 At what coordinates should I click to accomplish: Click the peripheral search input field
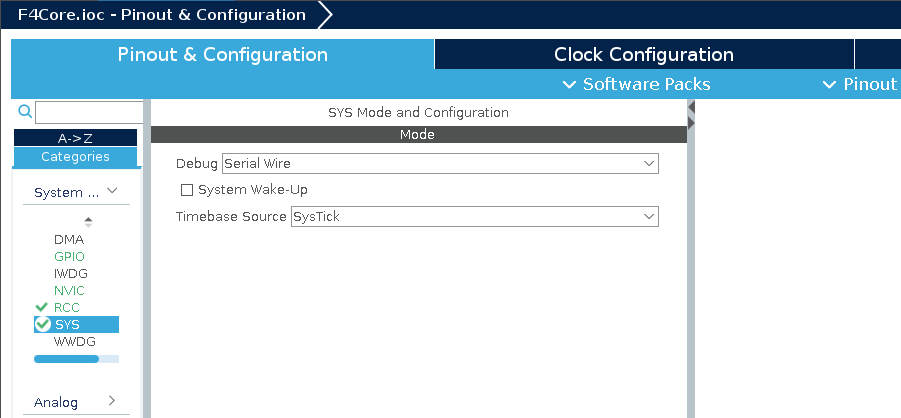click(x=89, y=112)
